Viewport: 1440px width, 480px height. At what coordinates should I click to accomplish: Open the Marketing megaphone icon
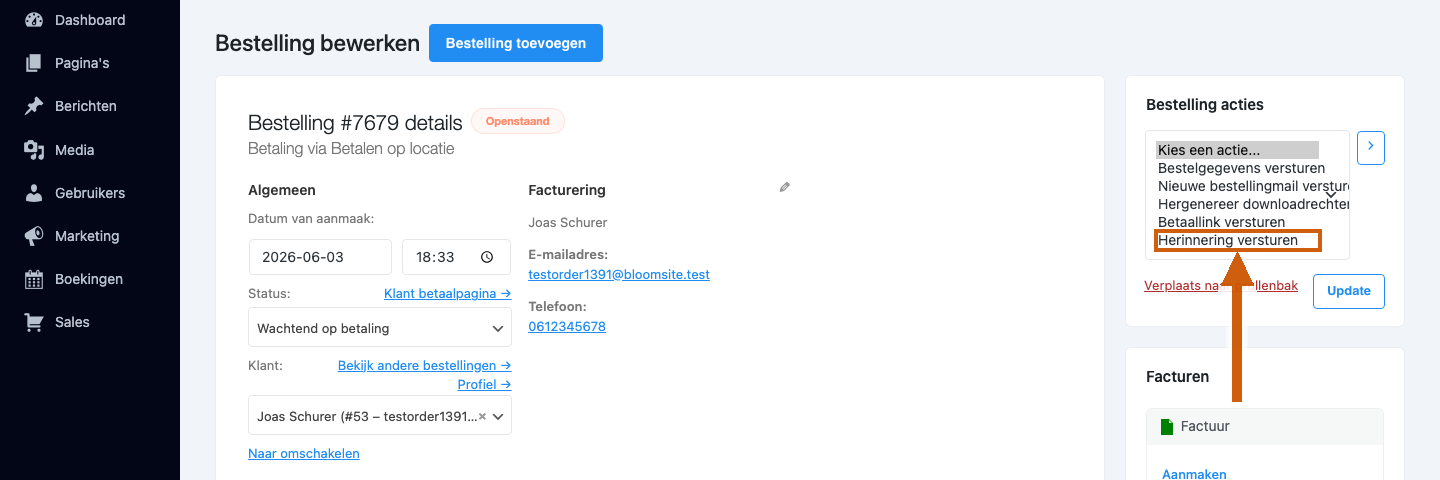click(x=34, y=236)
